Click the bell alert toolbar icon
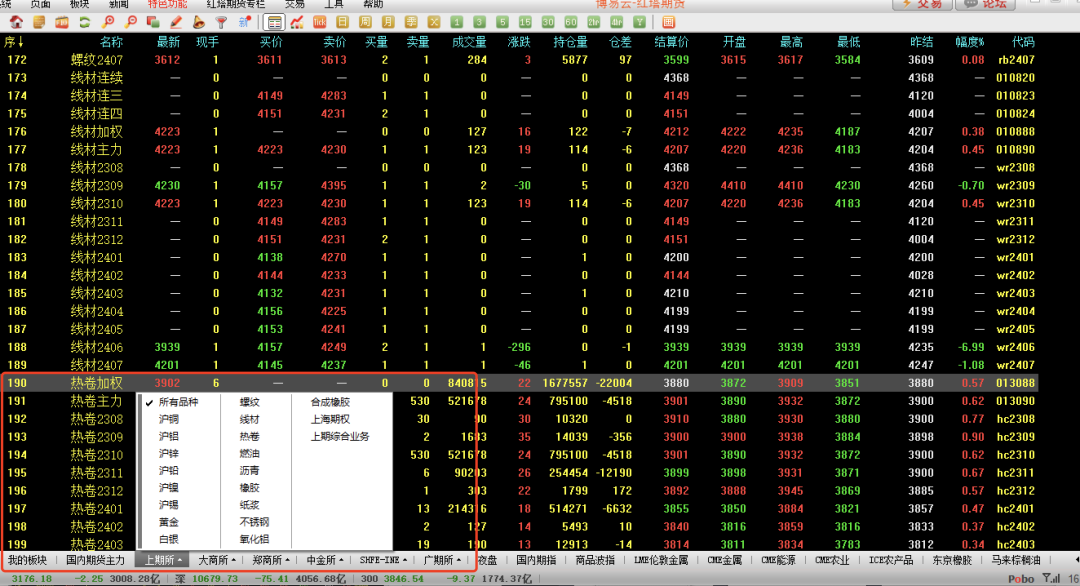1080x586 pixels. coord(198,22)
